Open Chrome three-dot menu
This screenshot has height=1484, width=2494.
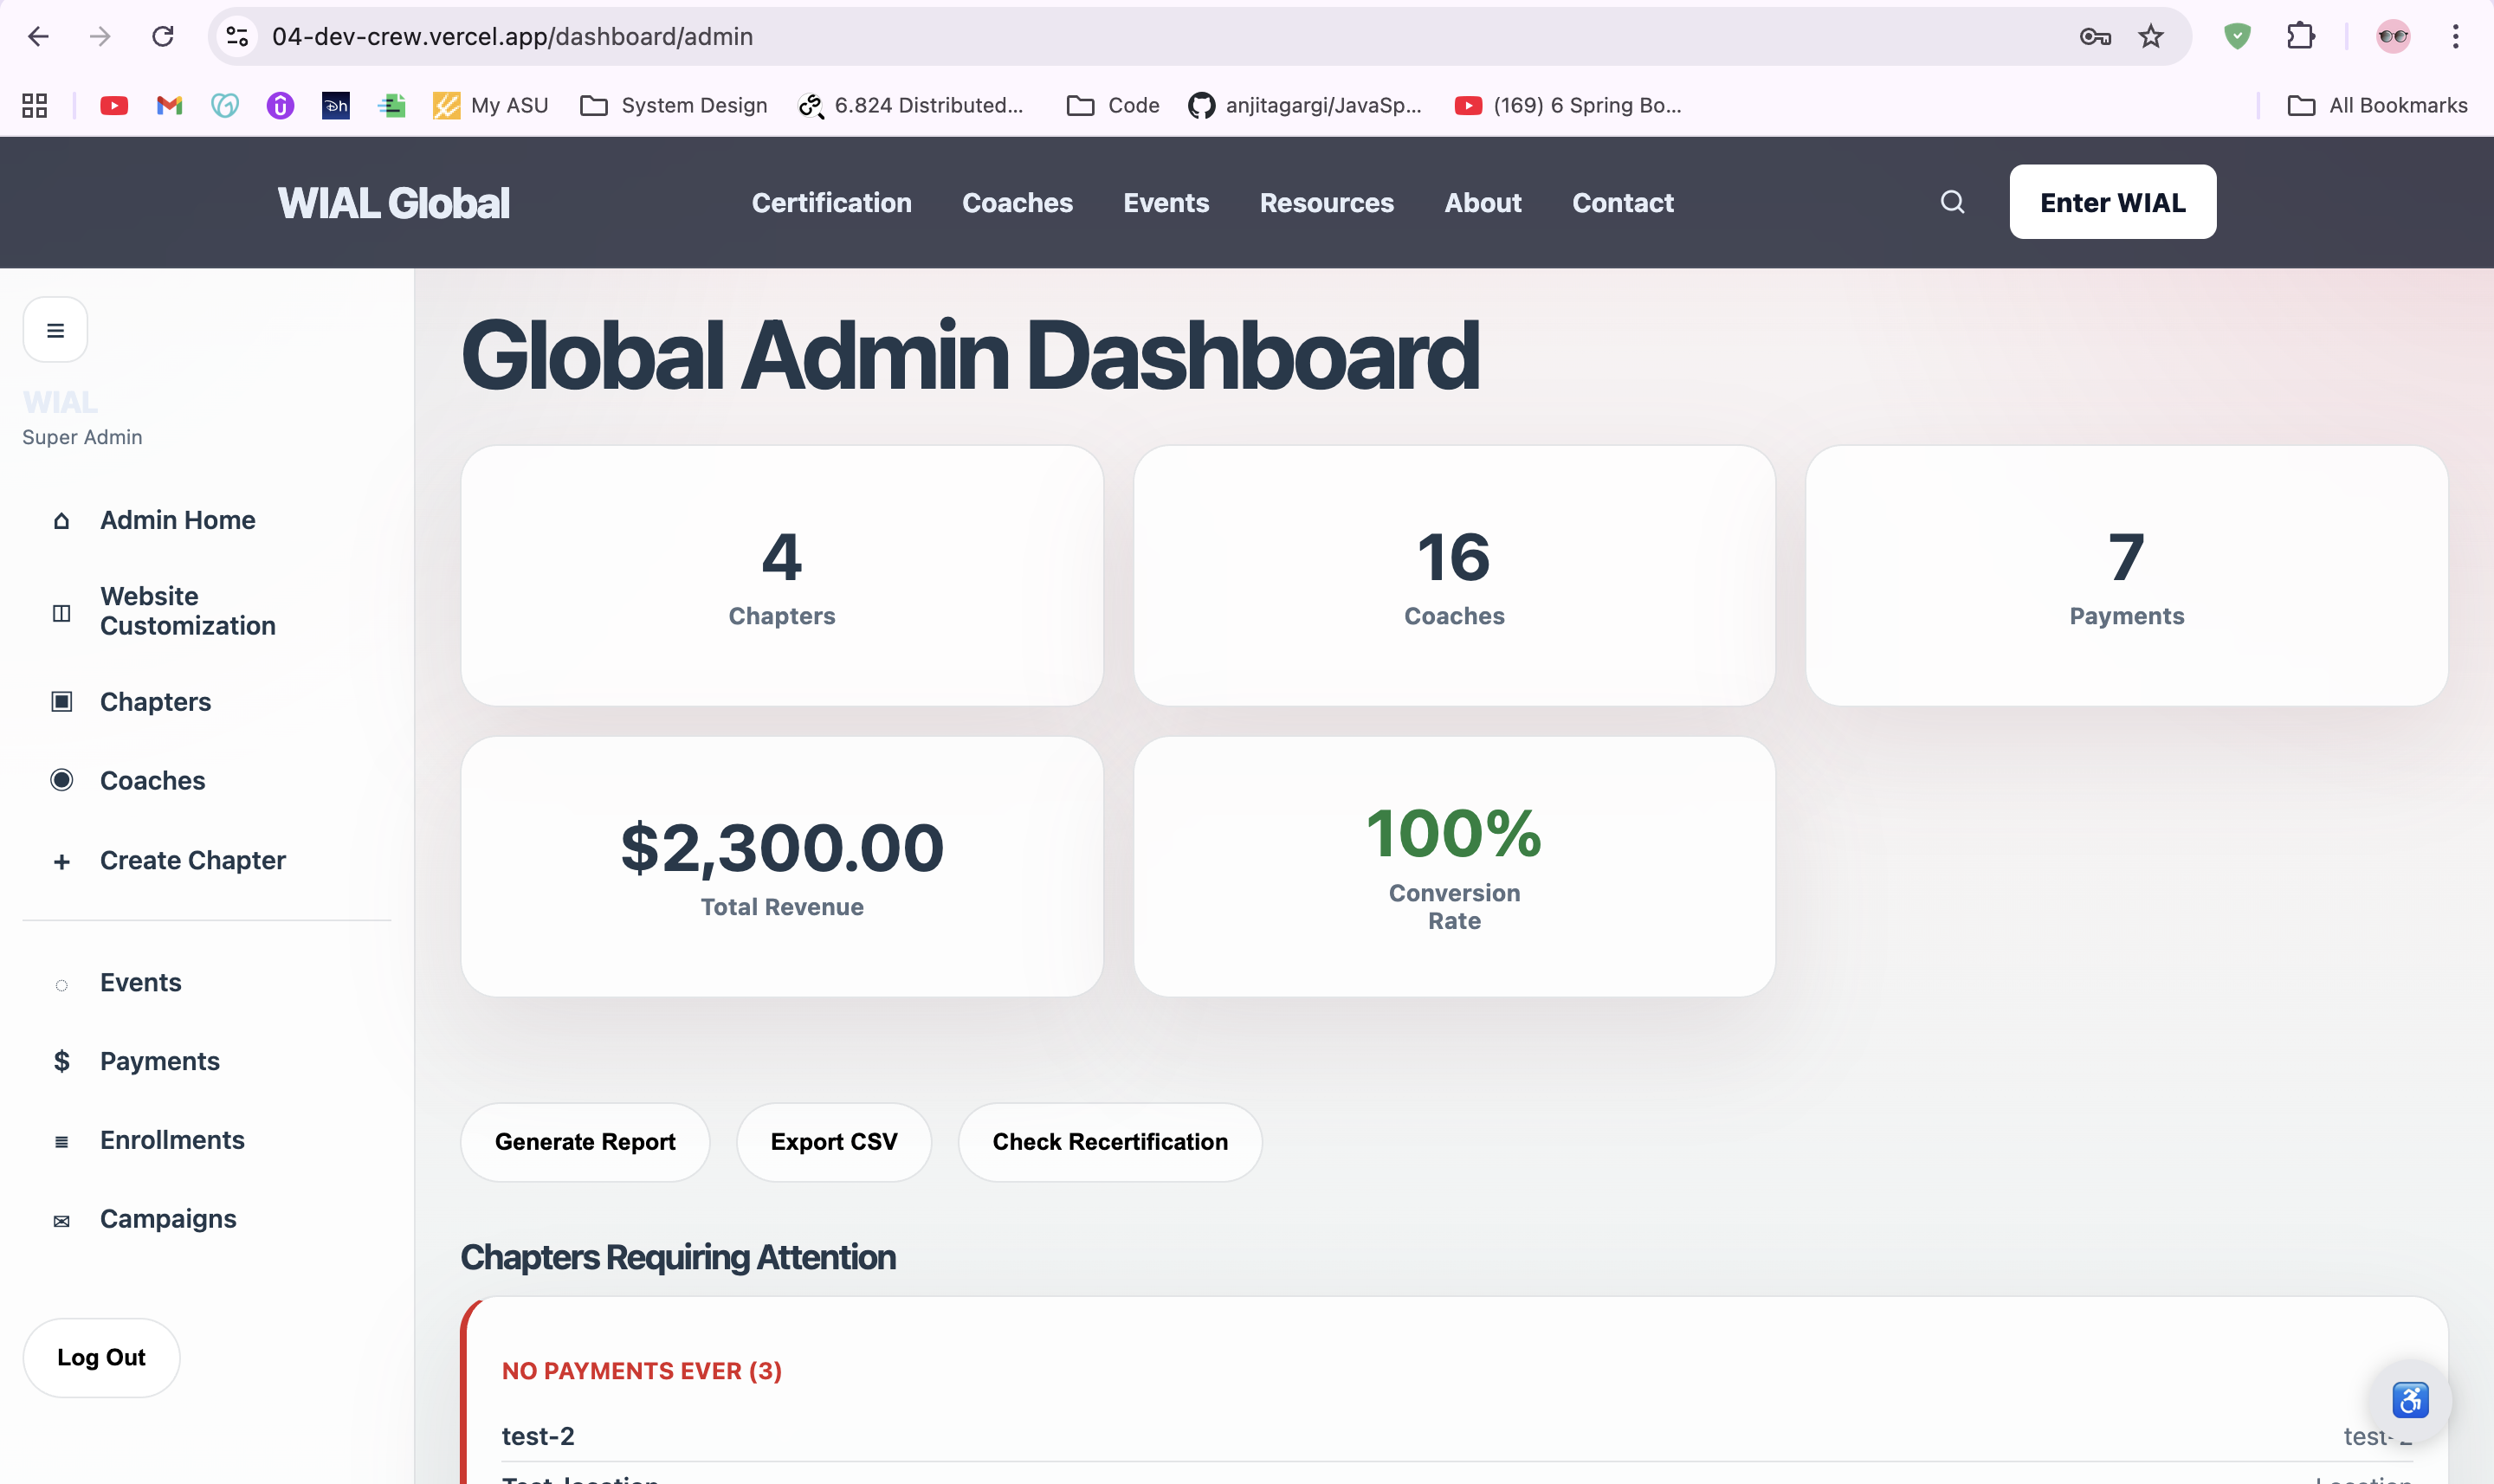pyautogui.click(x=2455, y=37)
